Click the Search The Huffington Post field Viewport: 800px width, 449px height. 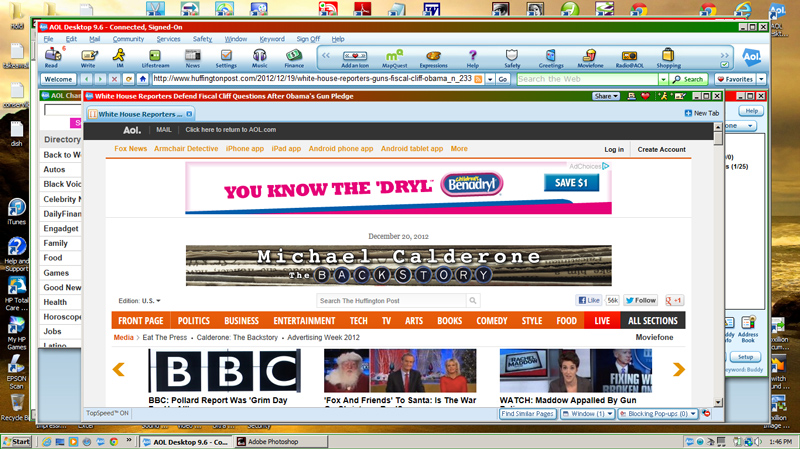click(x=391, y=301)
